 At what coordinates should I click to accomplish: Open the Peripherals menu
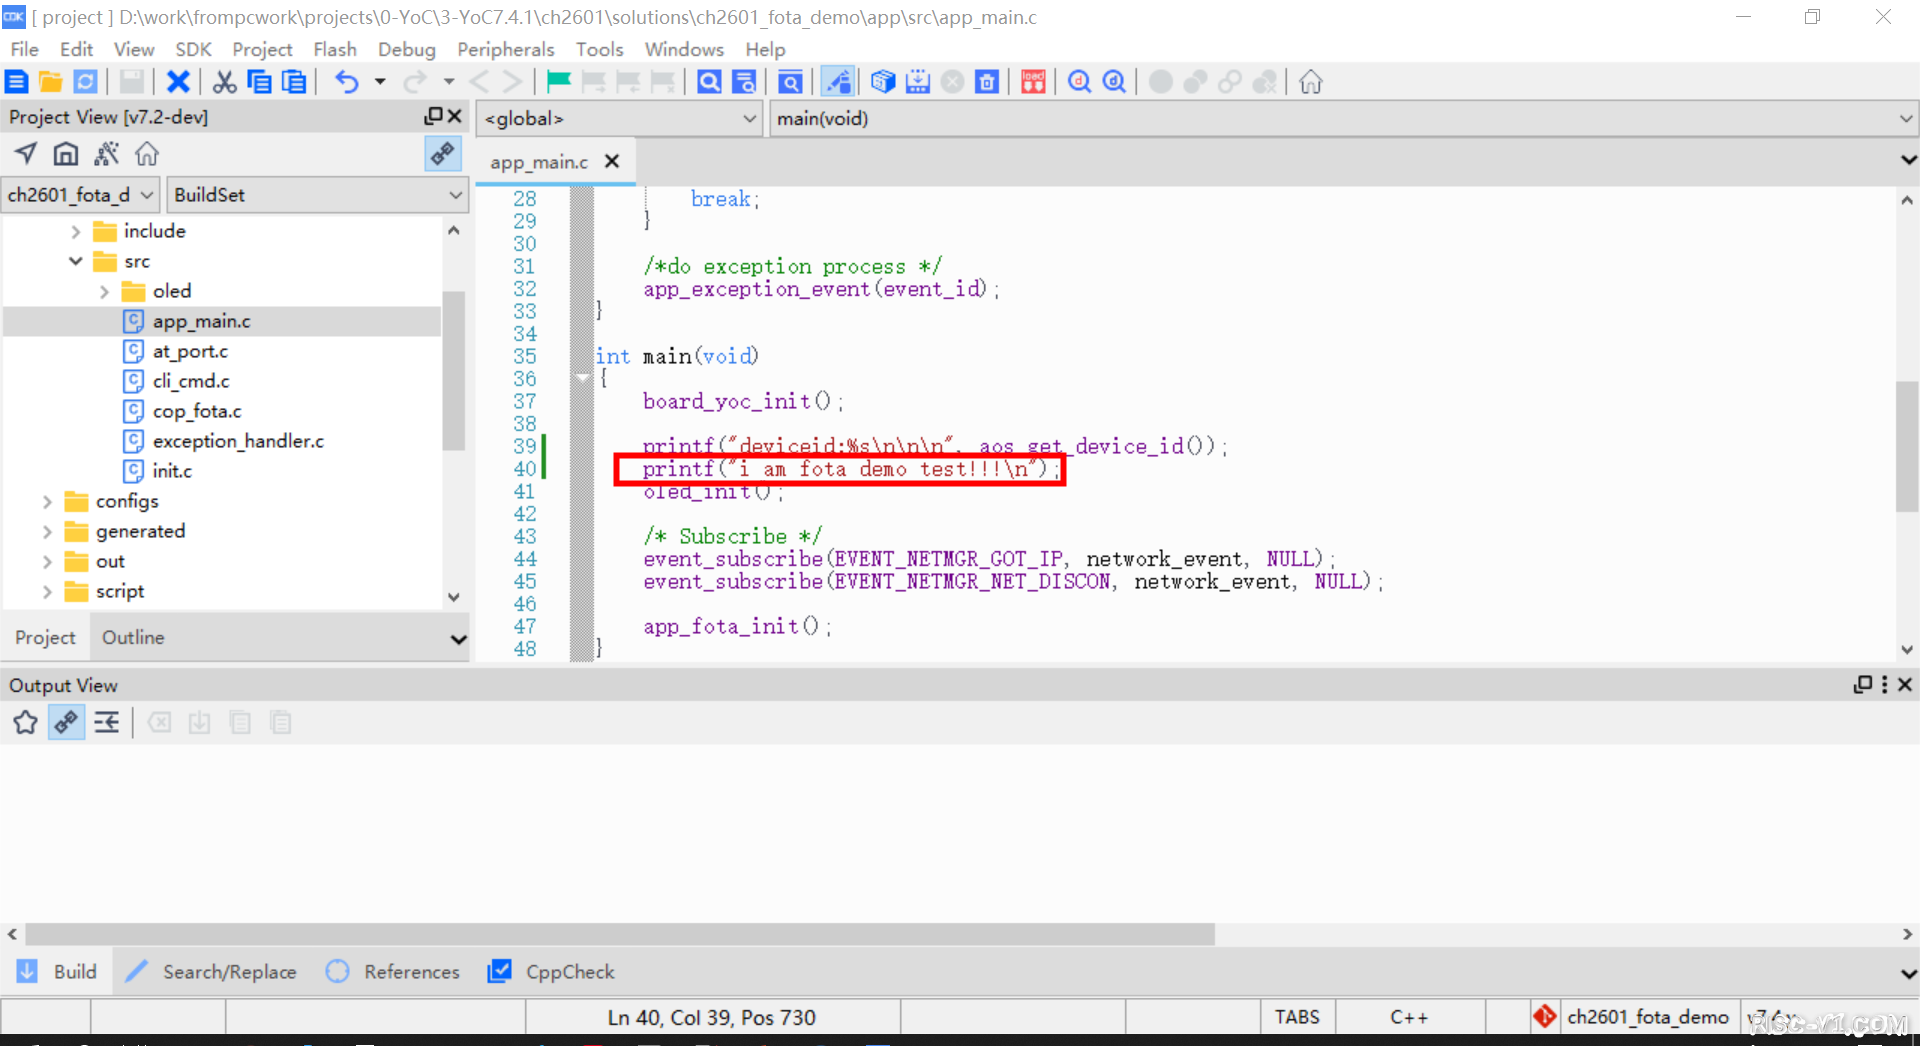(505, 49)
